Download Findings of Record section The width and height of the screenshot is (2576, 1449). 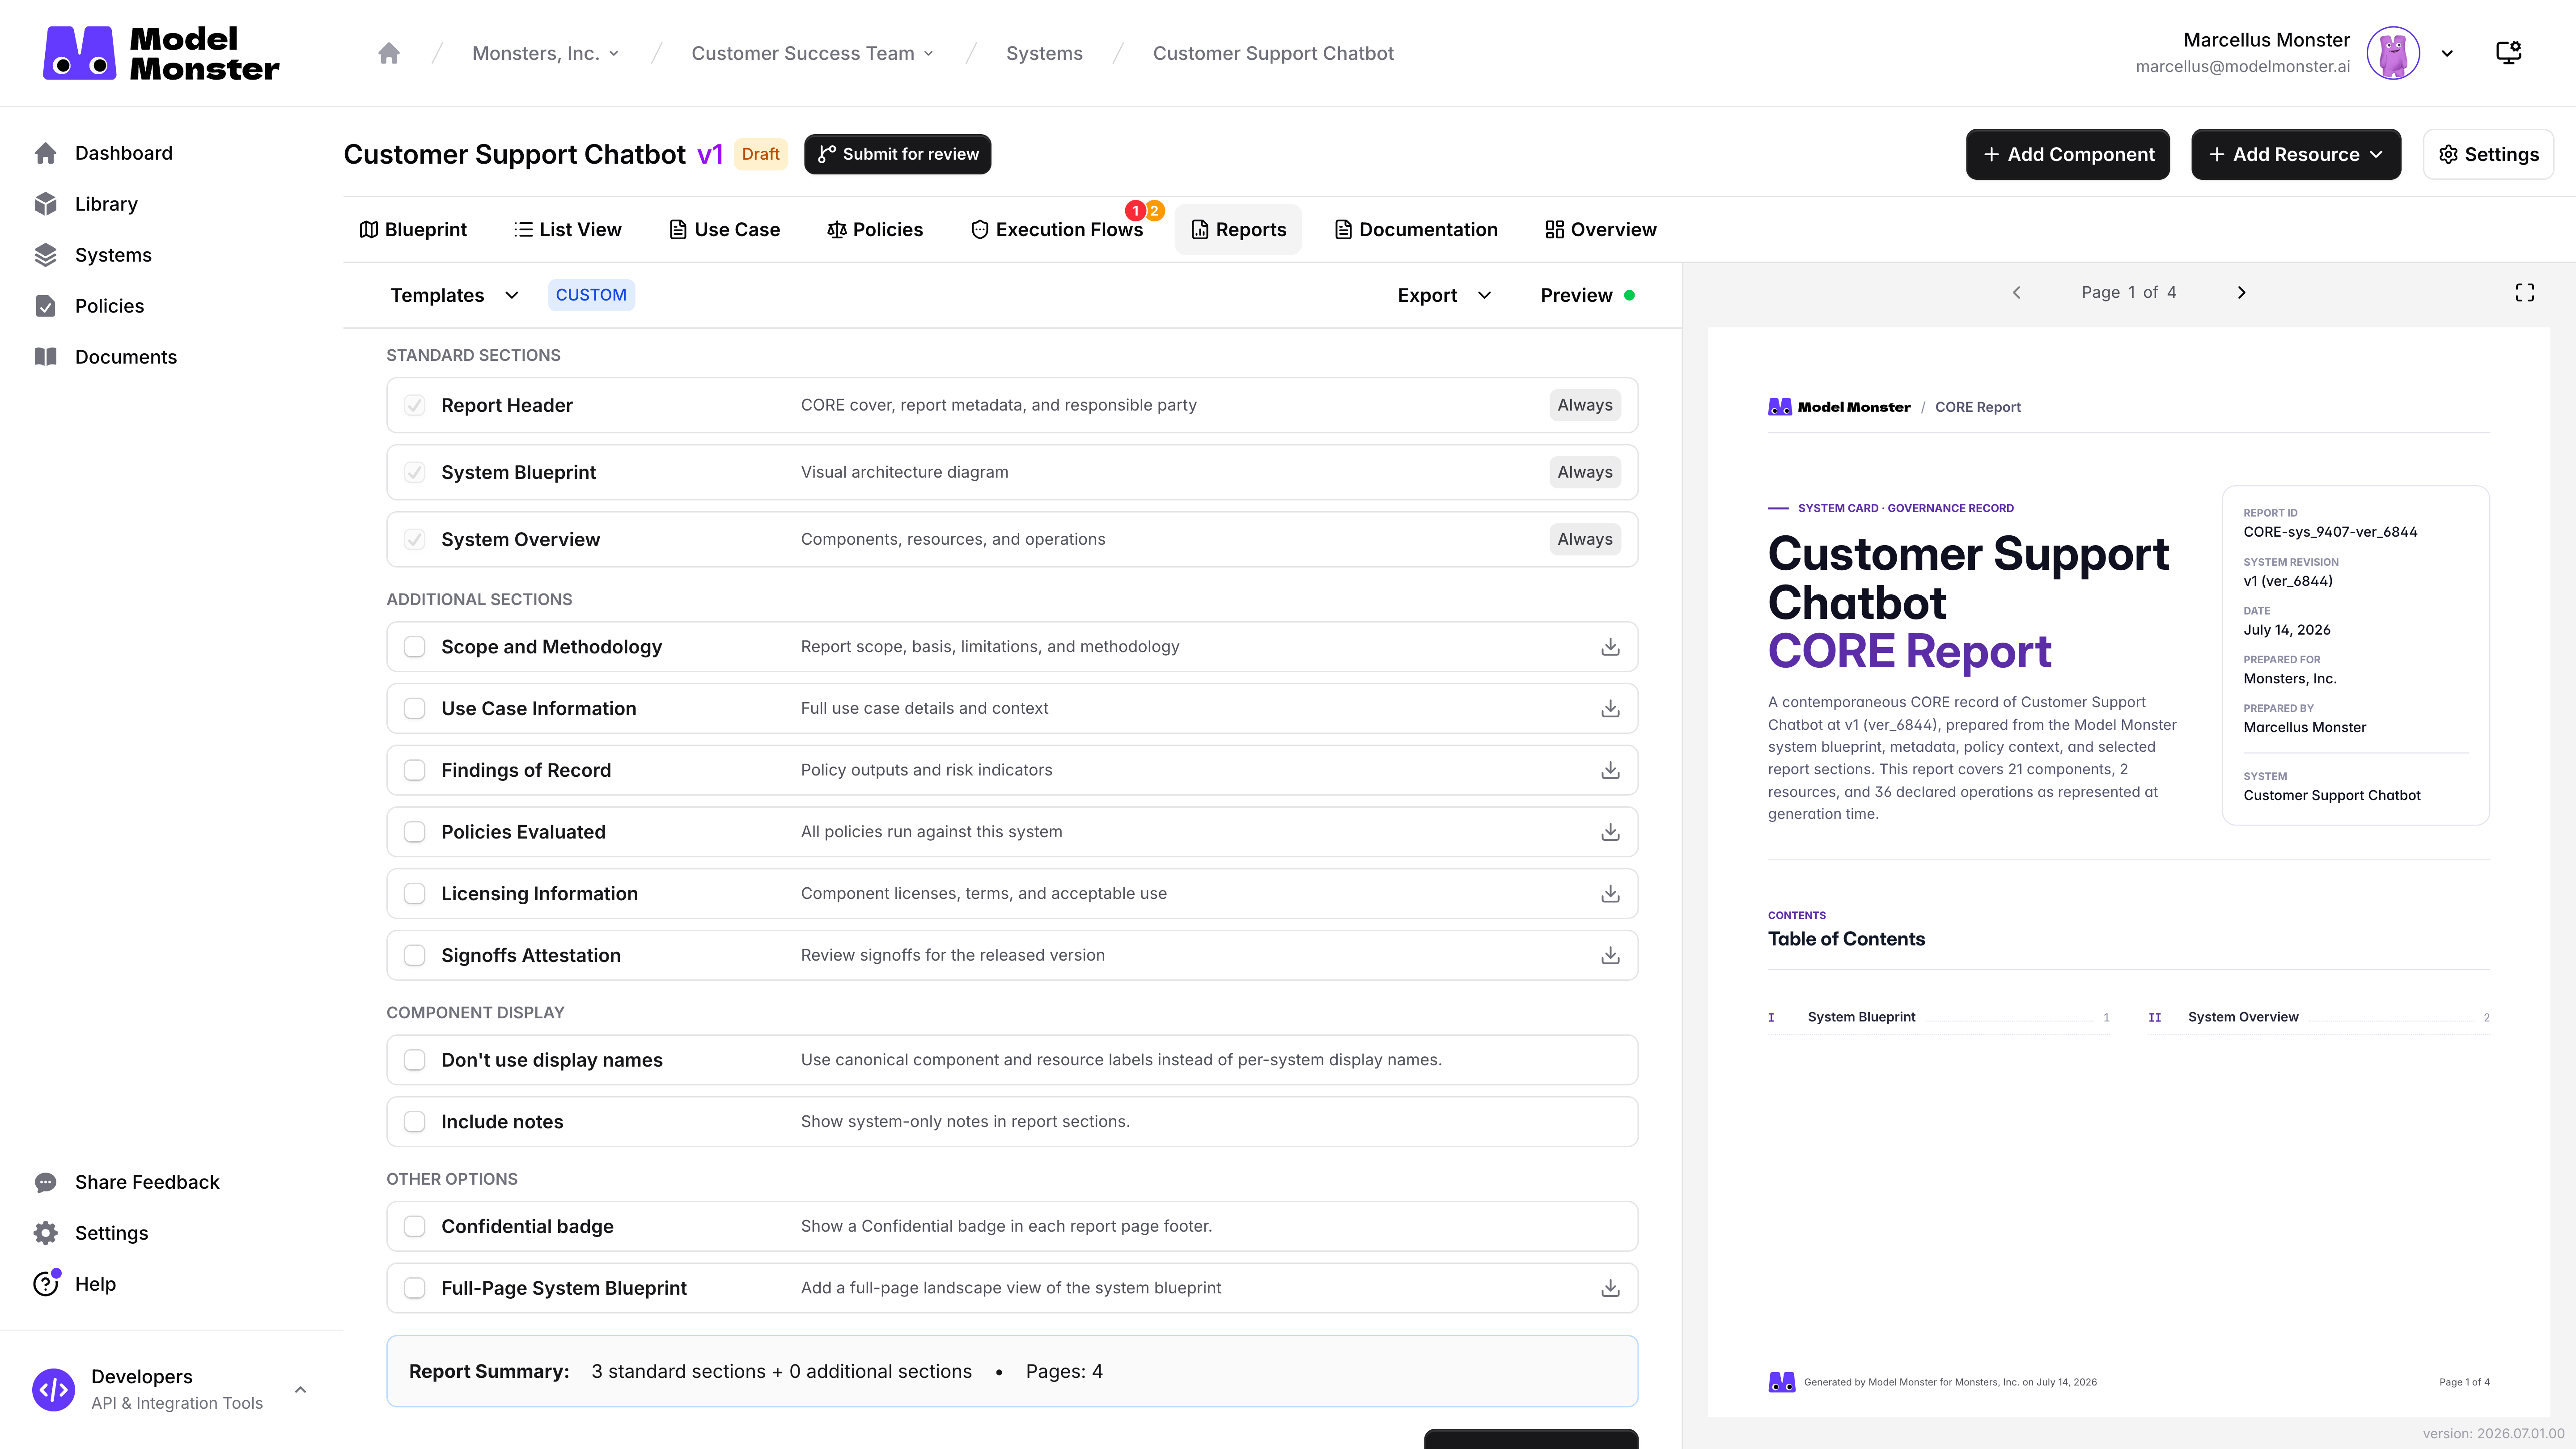1610,770
